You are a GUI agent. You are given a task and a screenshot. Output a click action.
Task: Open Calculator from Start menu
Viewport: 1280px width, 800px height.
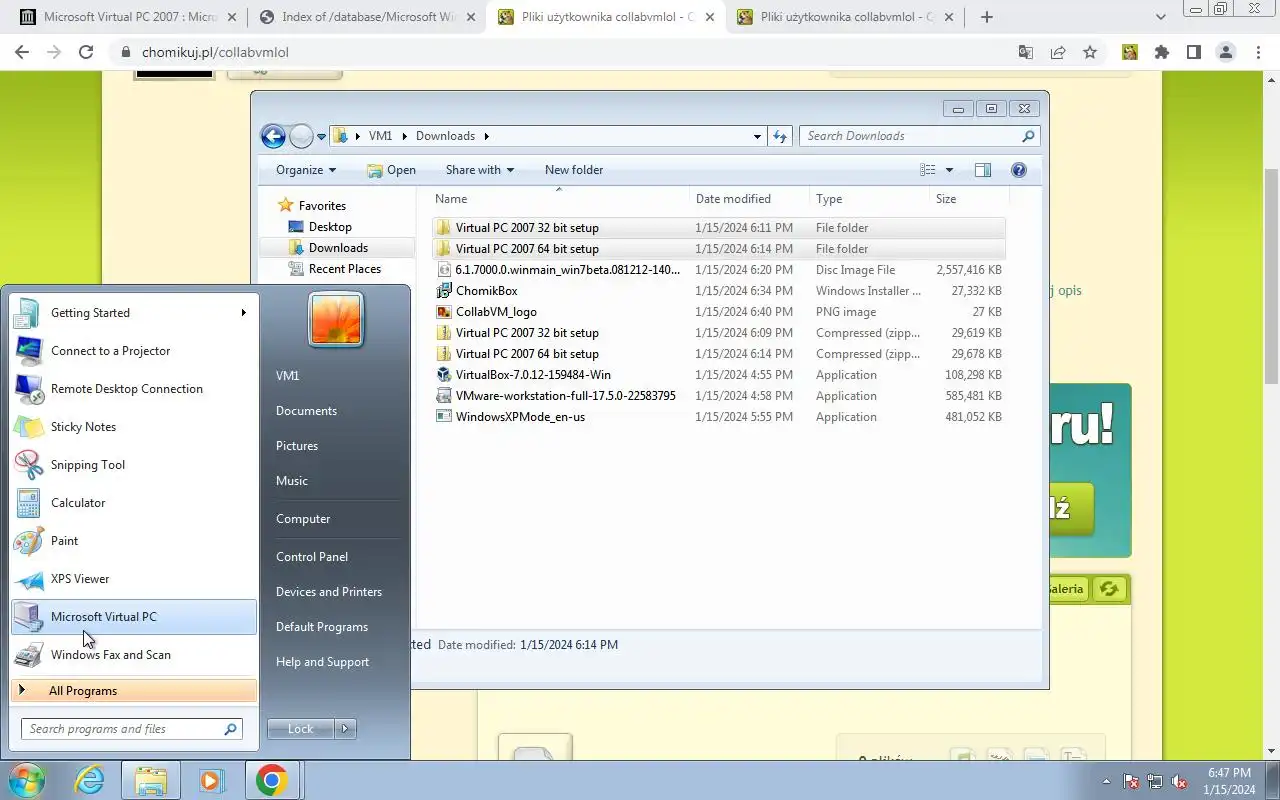[133, 503]
